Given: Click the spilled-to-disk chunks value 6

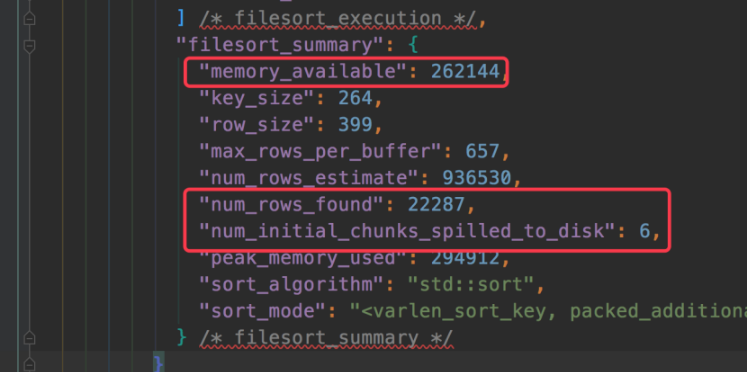Looking at the screenshot, I should coord(645,232).
